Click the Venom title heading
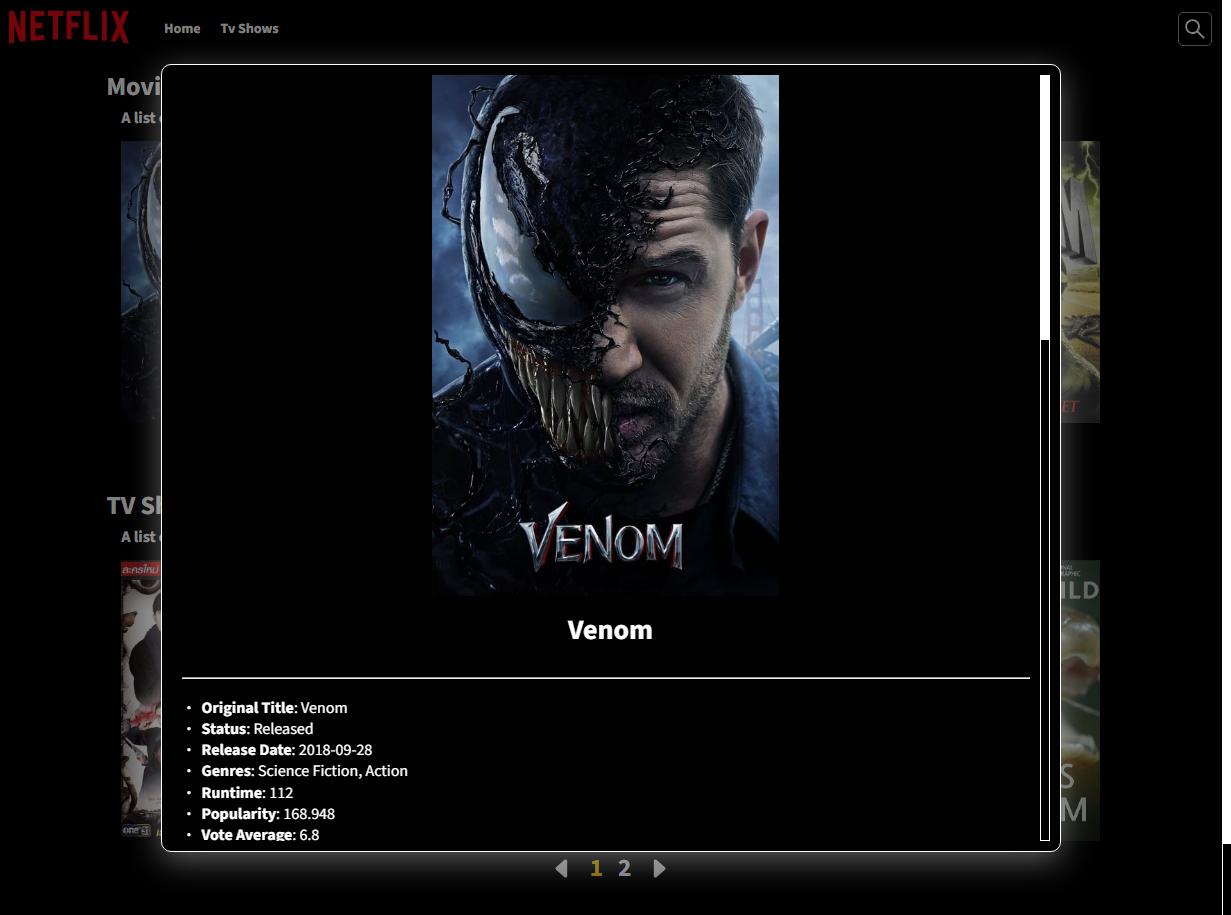 [609, 630]
